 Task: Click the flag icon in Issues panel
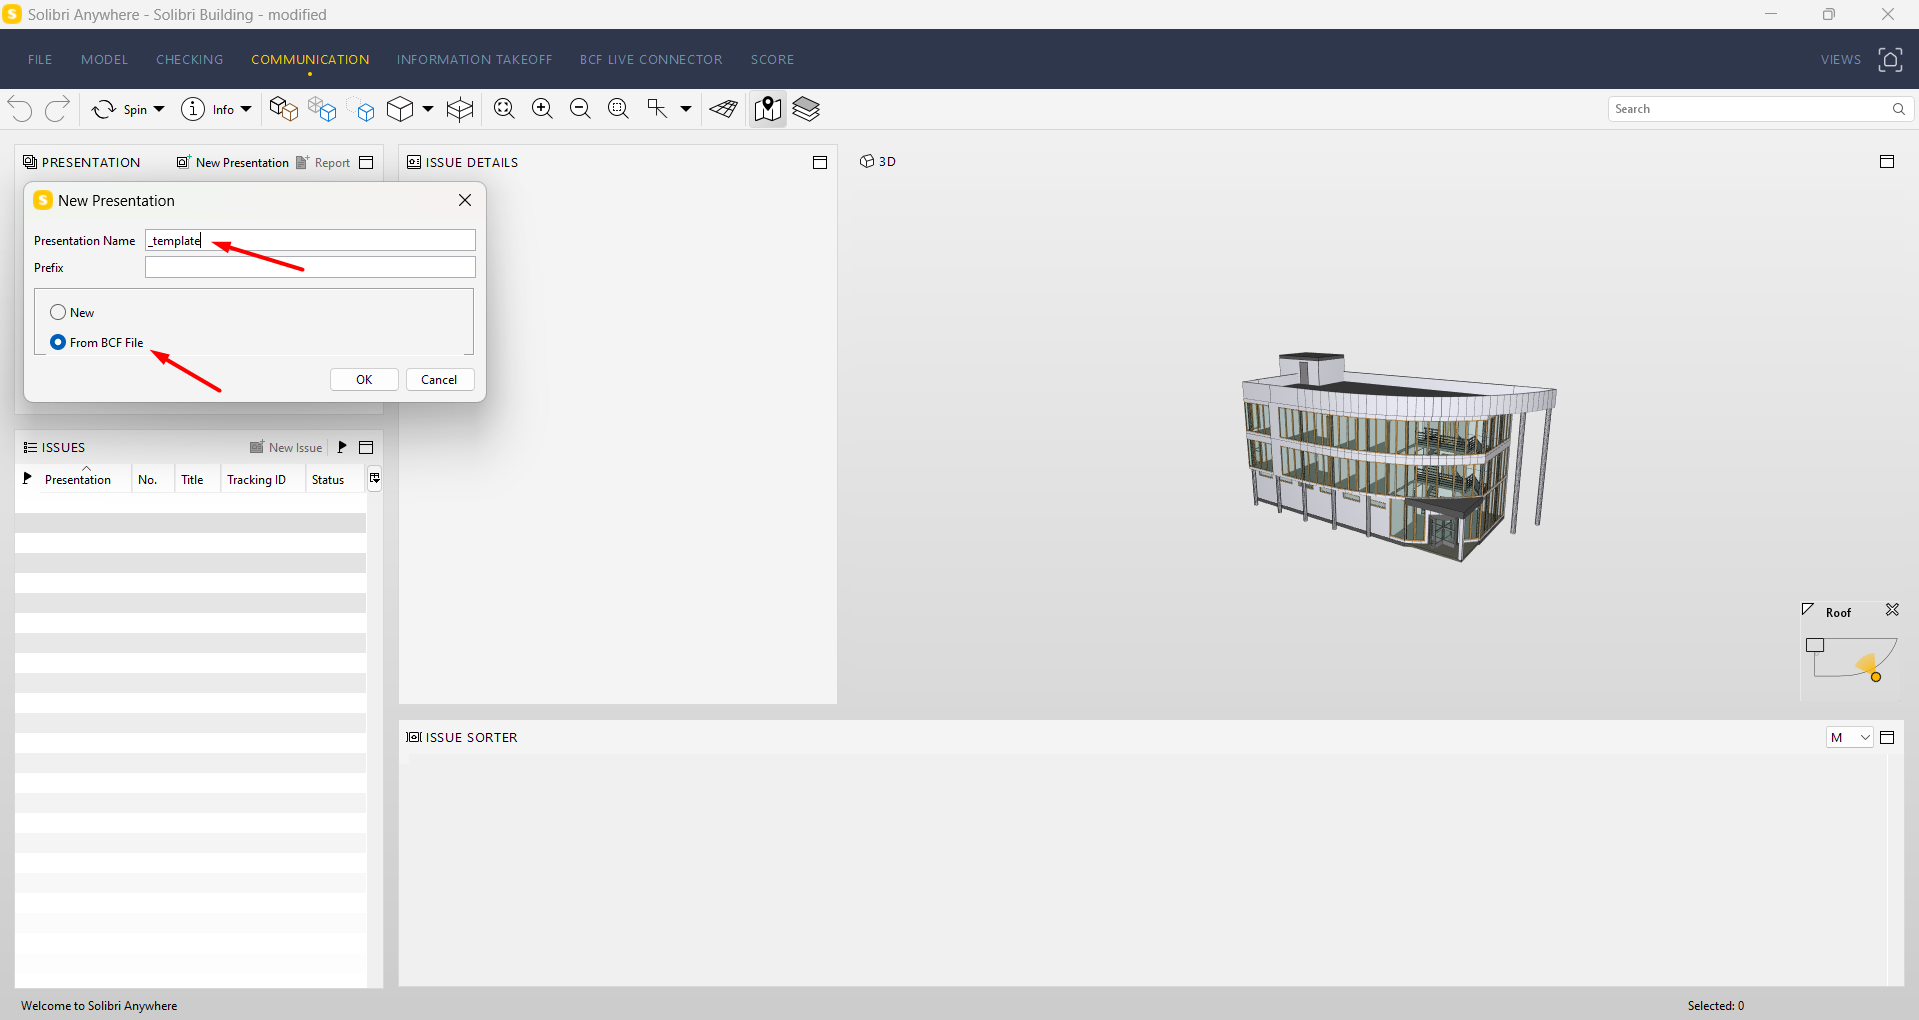tap(343, 447)
